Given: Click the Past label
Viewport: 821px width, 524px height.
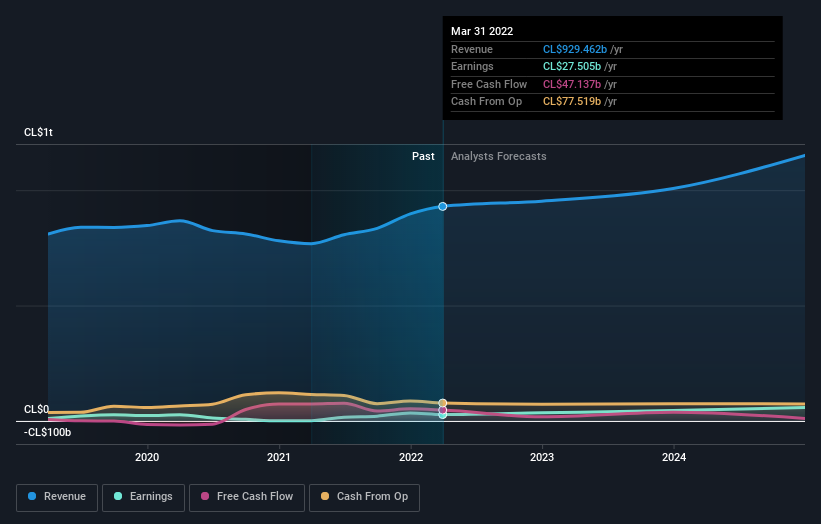Looking at the screenshot, I should point(423,156).
